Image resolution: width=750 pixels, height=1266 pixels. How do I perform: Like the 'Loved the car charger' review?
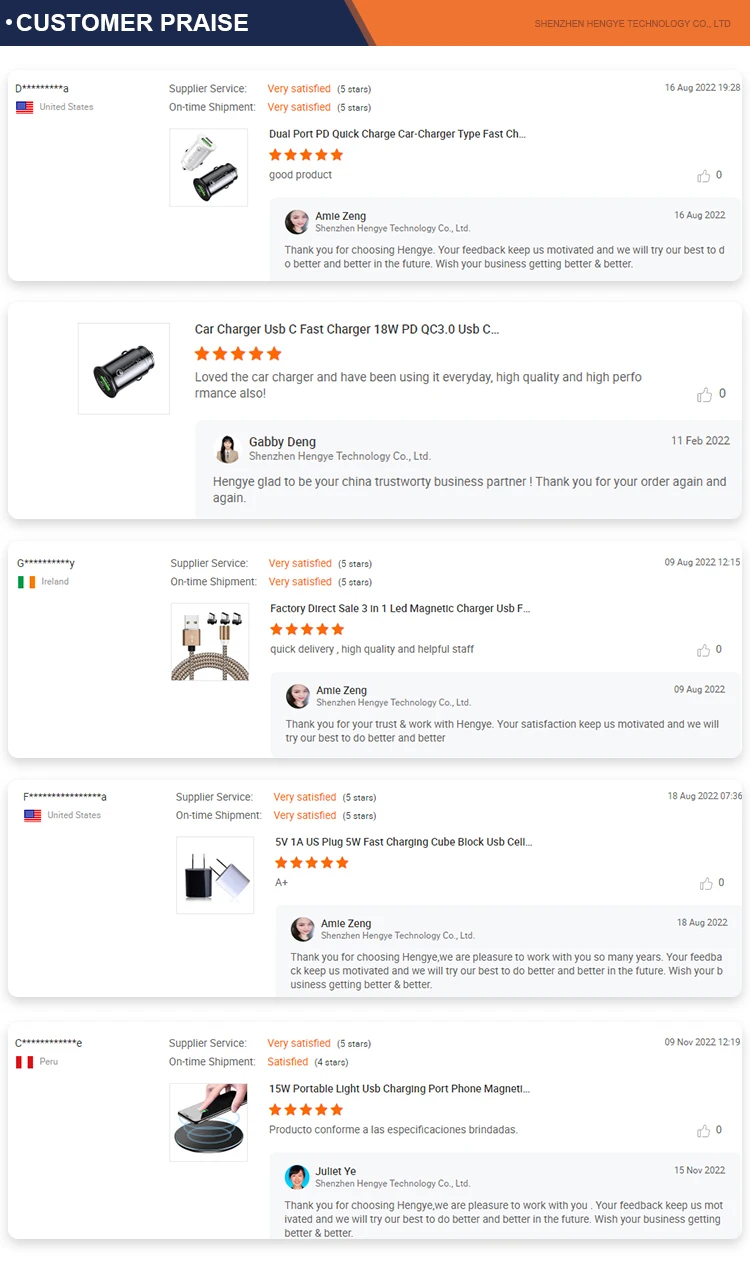pos(705,394)
